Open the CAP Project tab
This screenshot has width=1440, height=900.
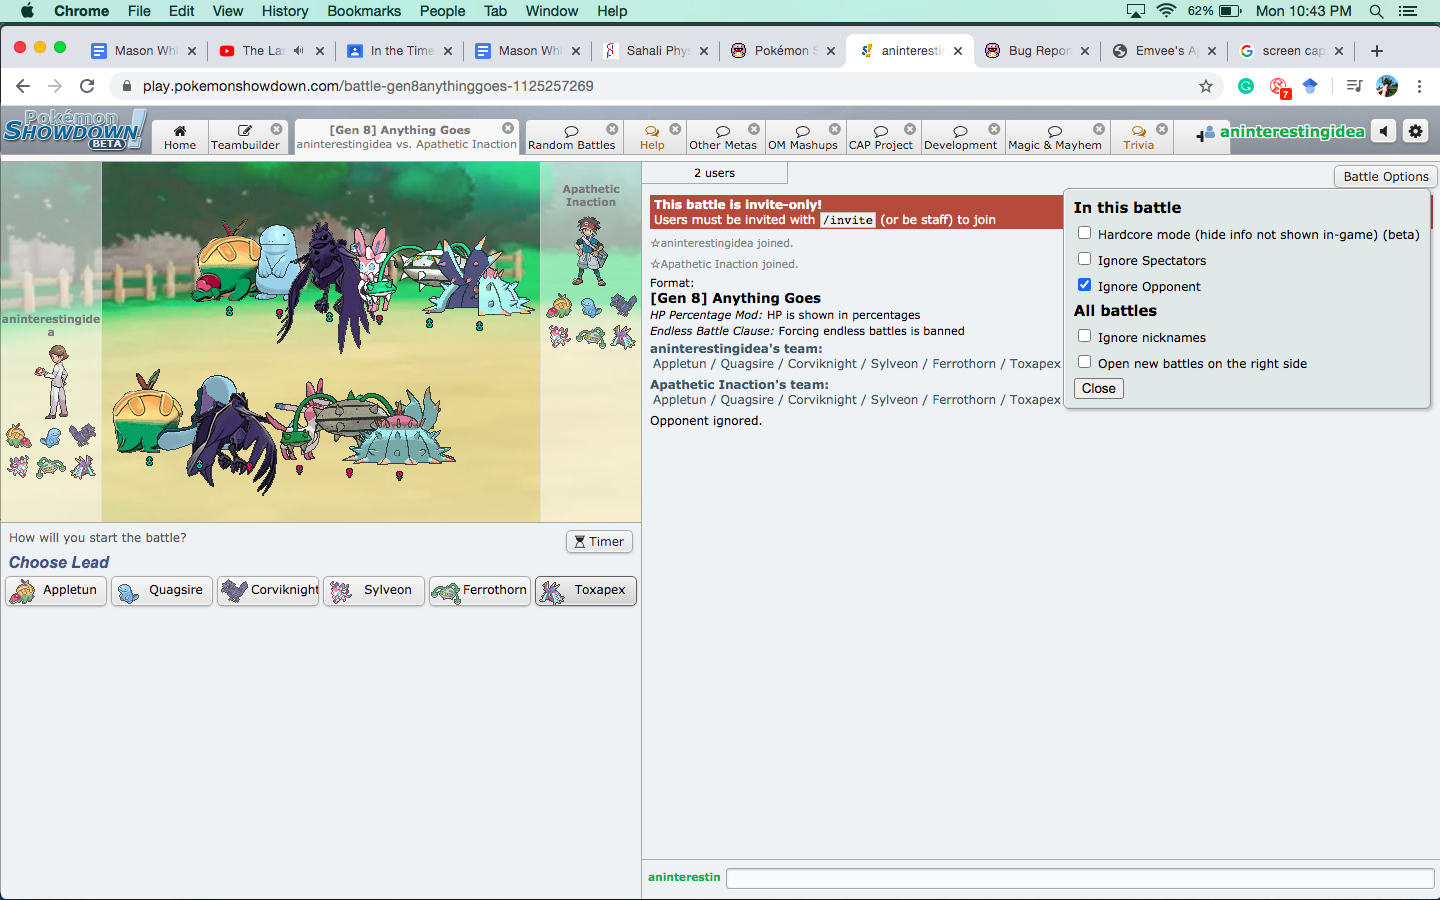(x=881, y=138)
